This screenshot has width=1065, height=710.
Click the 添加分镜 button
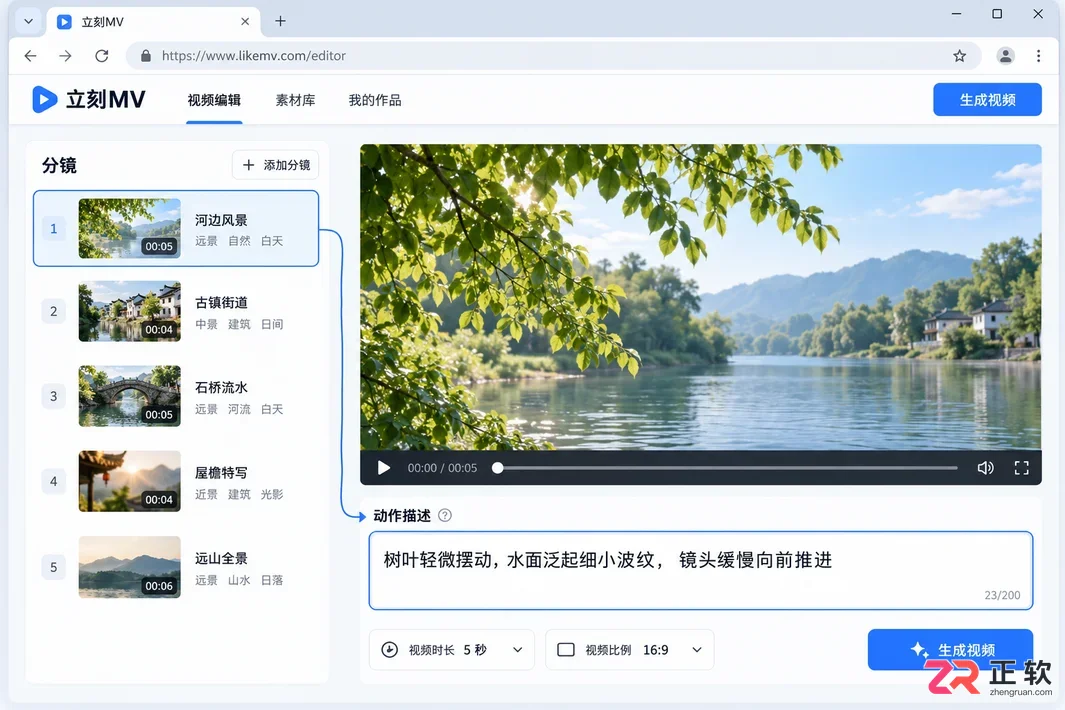tap(276, 165)
